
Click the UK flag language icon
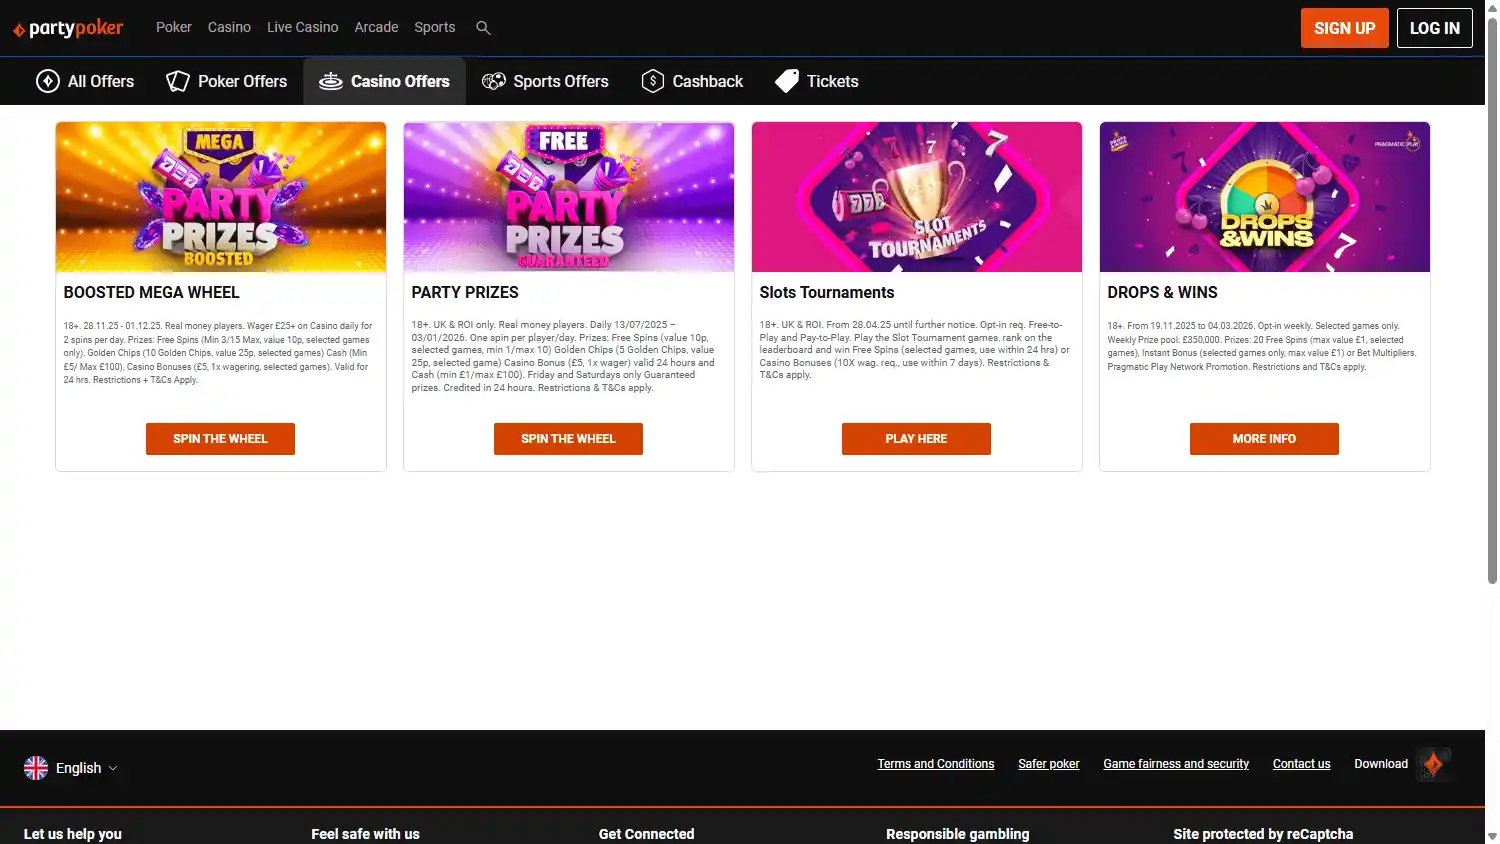point(36,768)
